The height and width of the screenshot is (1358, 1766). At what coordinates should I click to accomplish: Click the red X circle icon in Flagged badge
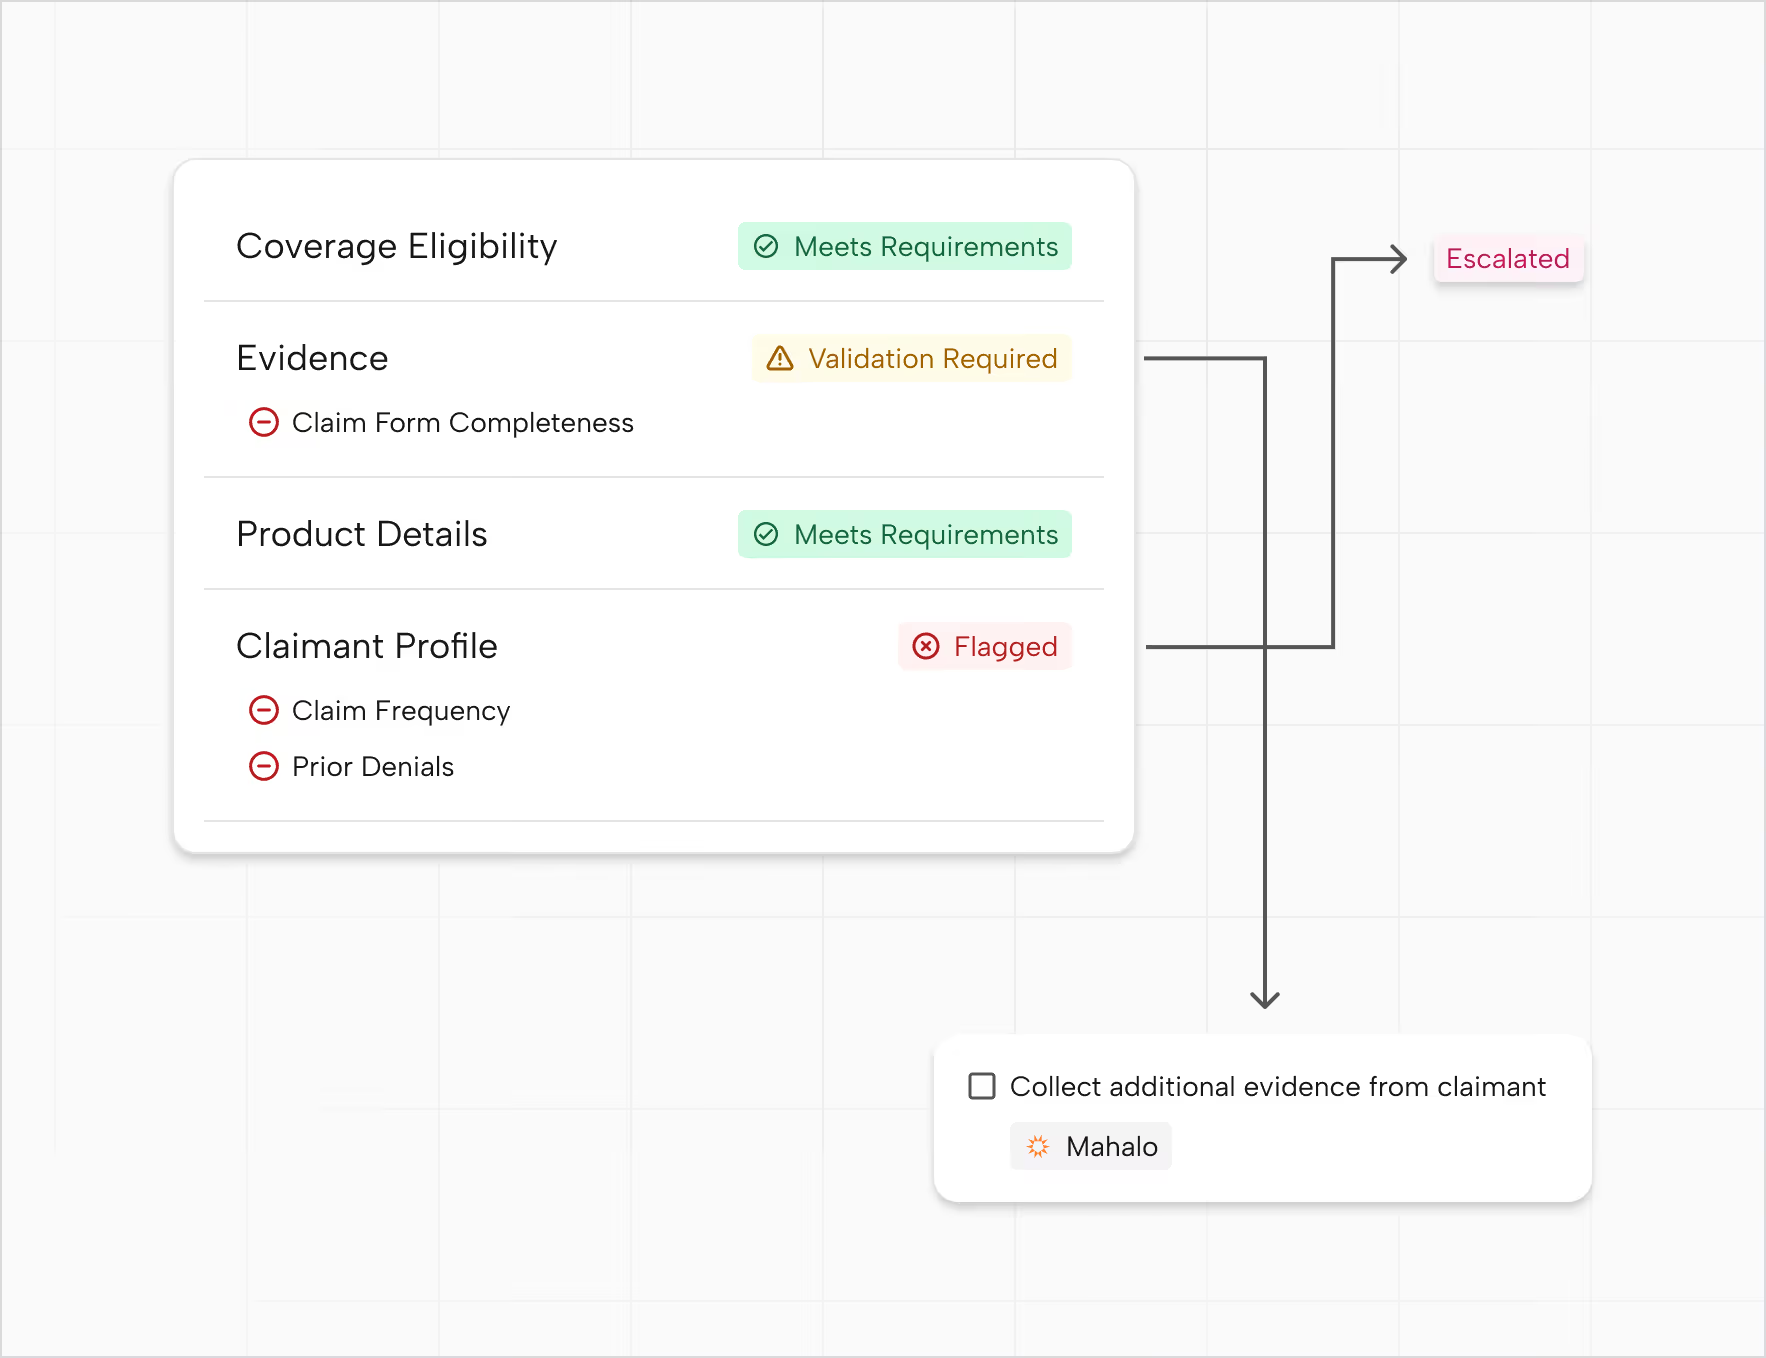coord(926,646)
